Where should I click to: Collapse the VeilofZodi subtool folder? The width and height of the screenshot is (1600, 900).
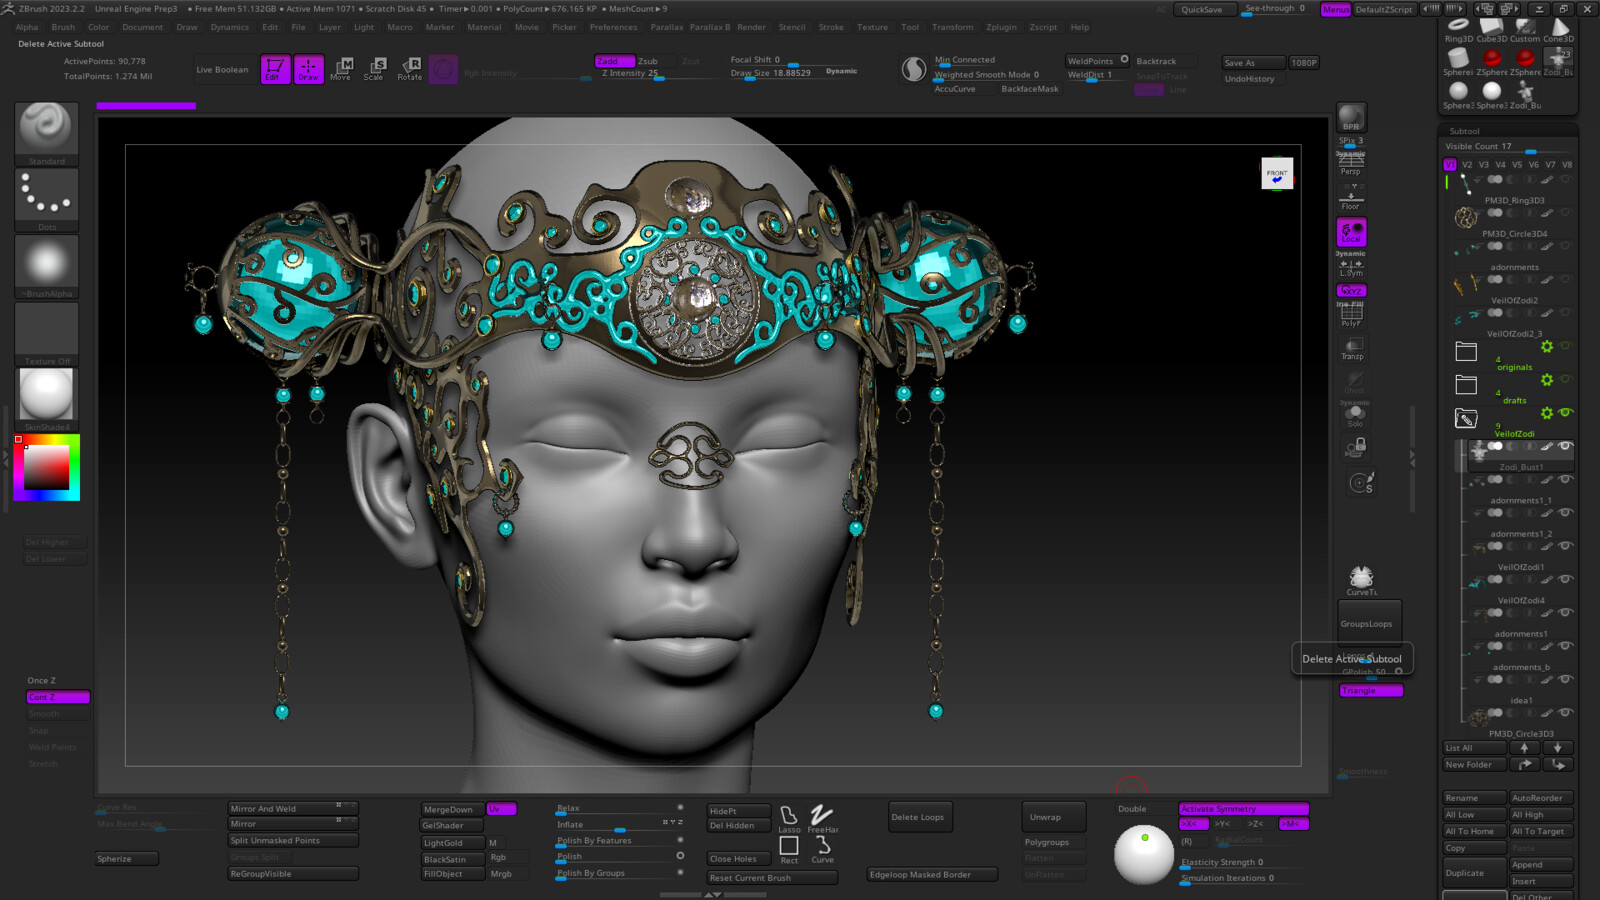click(1466, 419)
